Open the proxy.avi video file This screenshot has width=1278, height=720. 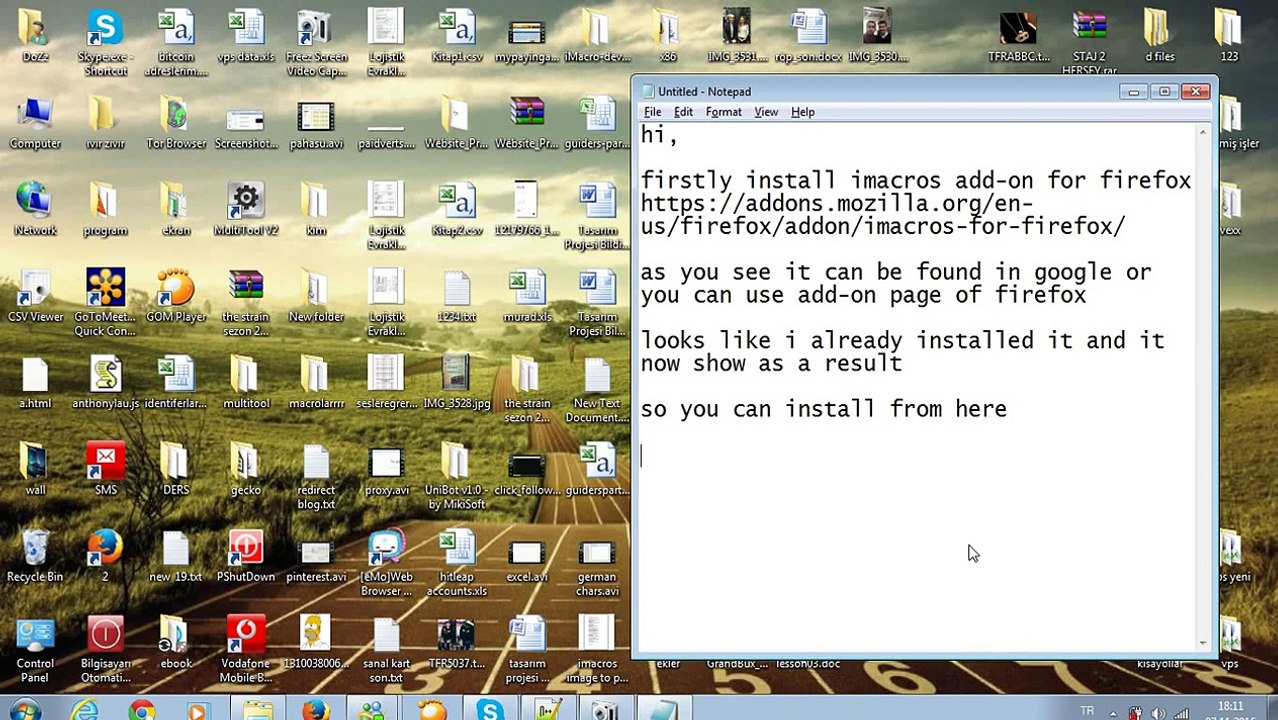coord(386,470)
